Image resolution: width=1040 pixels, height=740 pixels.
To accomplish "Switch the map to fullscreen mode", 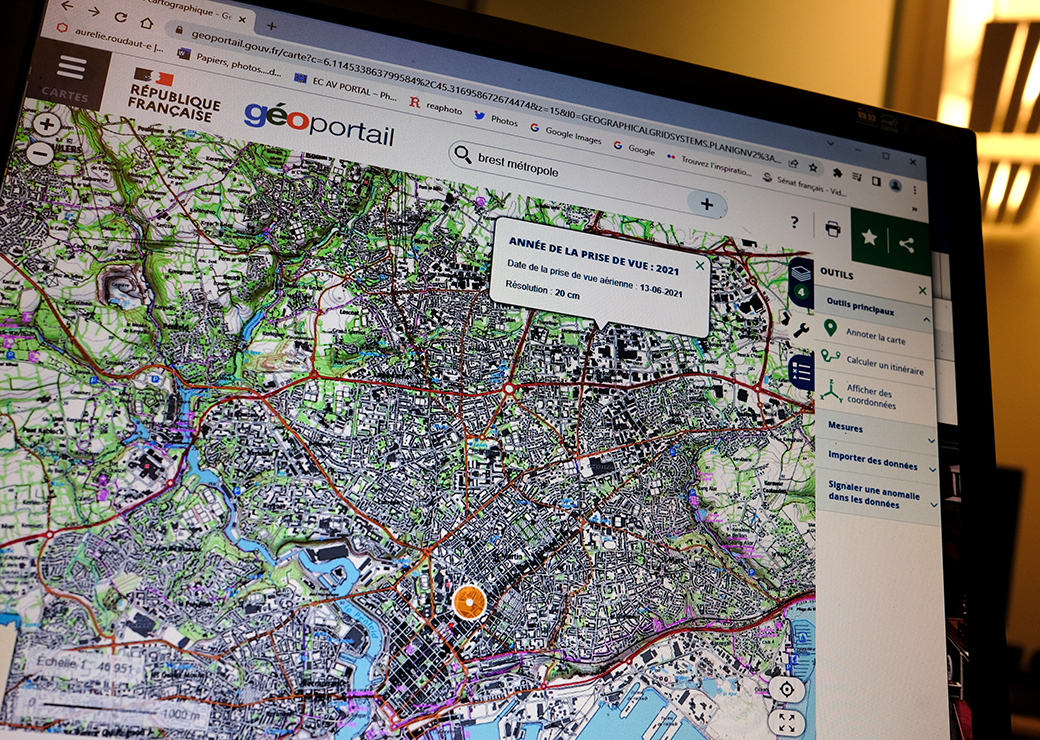I will (x=787, y=723).
